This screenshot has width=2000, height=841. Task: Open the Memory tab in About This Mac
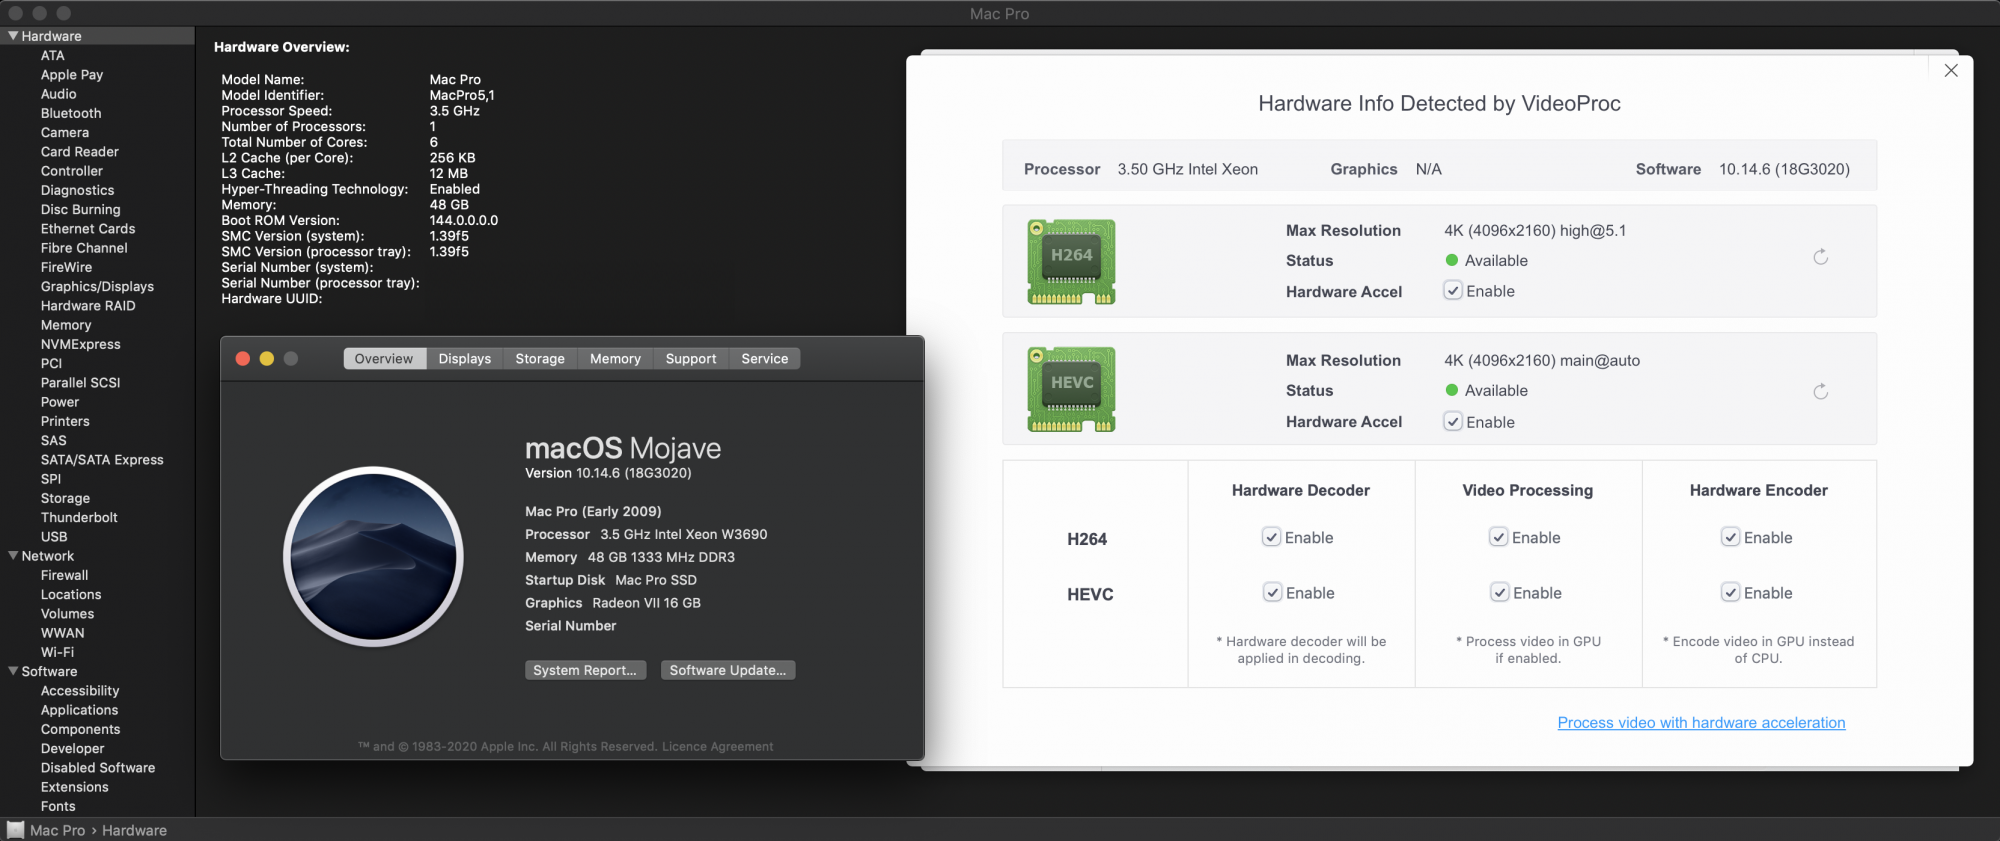tap(615, 358)
